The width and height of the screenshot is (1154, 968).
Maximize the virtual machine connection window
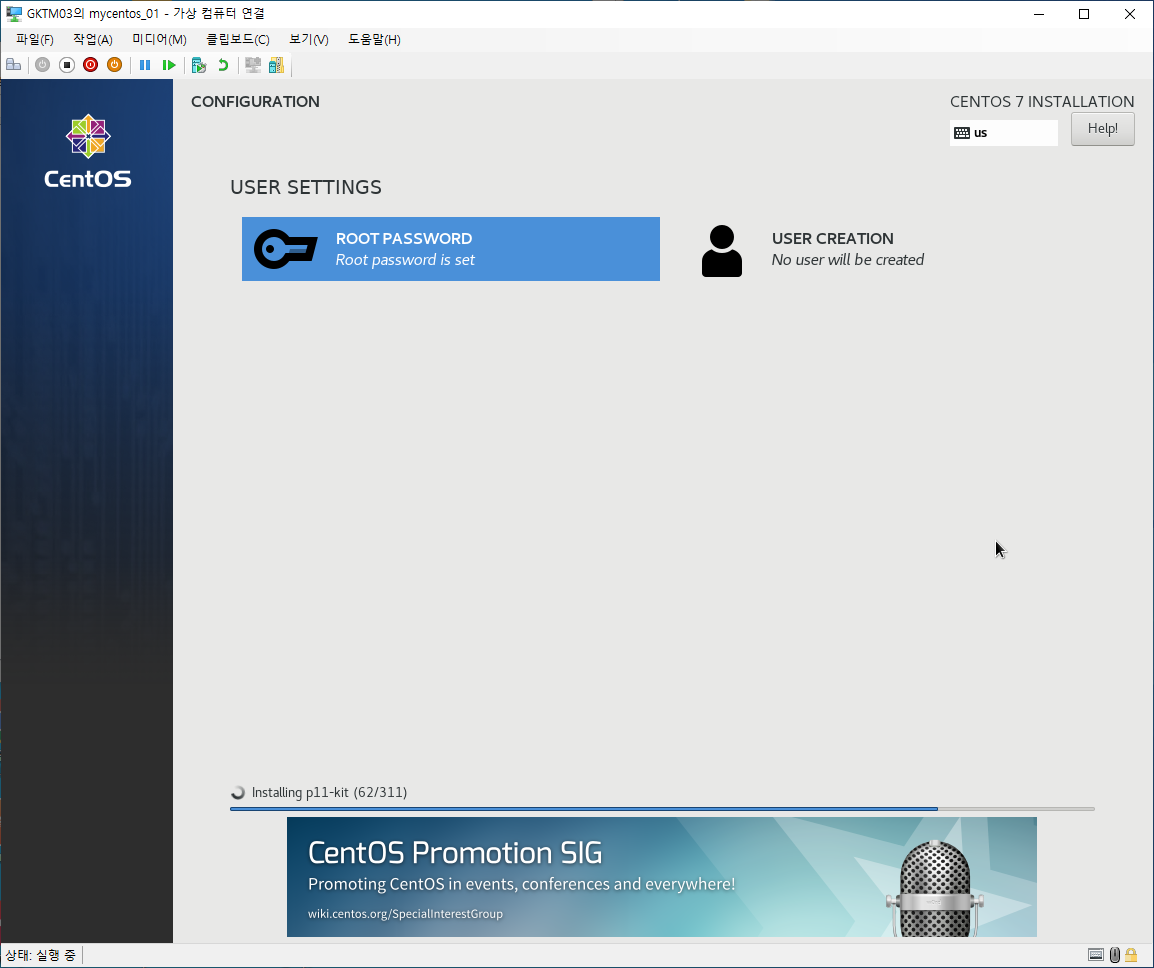click(x=1084, y=14)
